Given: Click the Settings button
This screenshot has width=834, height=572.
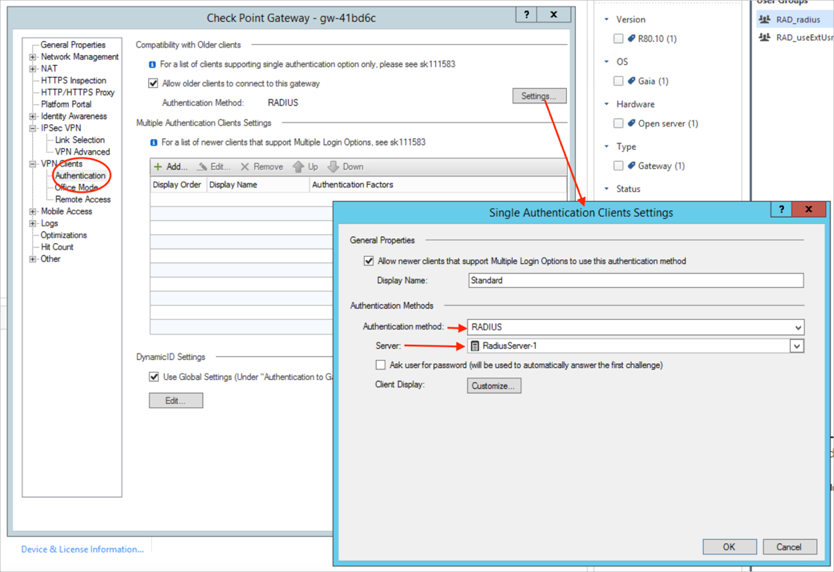Looking at the screenshot, I should (539, 96).
